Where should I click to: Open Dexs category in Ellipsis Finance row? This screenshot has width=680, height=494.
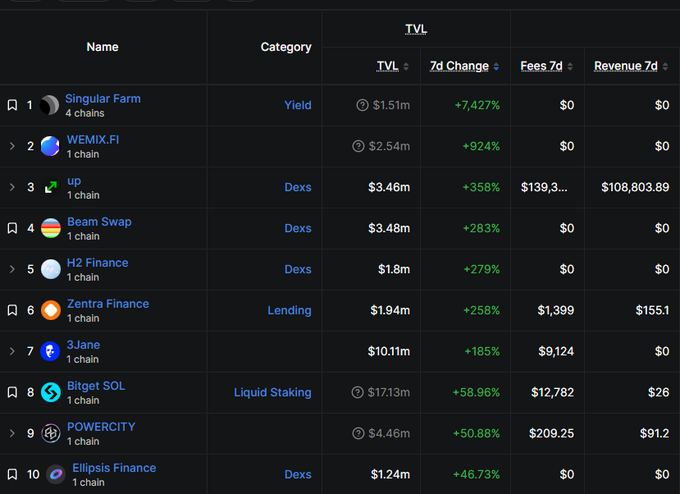(x=298, y=474)
